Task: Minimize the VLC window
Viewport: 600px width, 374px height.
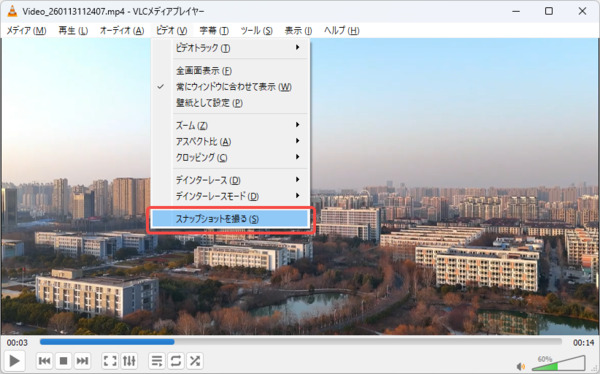Action: coord(516,11)
